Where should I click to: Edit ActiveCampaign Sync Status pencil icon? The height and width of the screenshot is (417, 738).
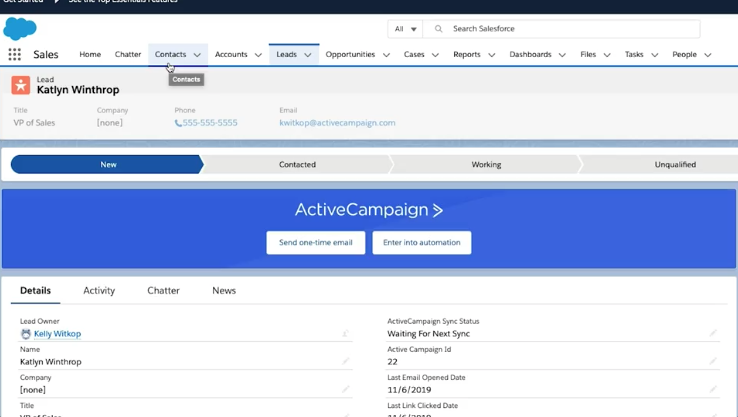[x=713, y=333]
